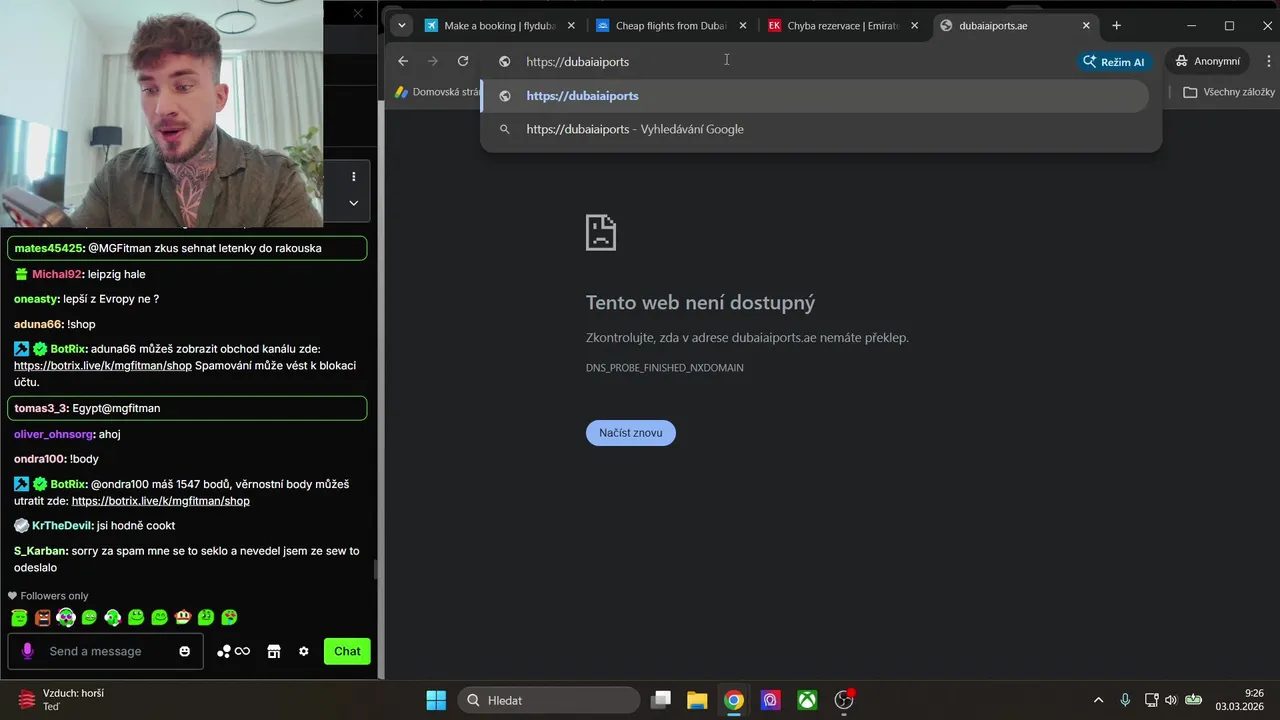Open the botrix shop link after ondra100
The image size is (1280, 720).
click(x=161, y=501)
